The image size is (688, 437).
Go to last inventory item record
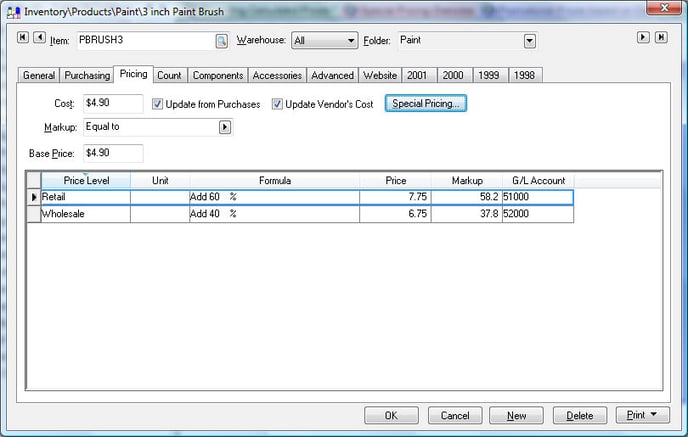(x=661, y=37)
